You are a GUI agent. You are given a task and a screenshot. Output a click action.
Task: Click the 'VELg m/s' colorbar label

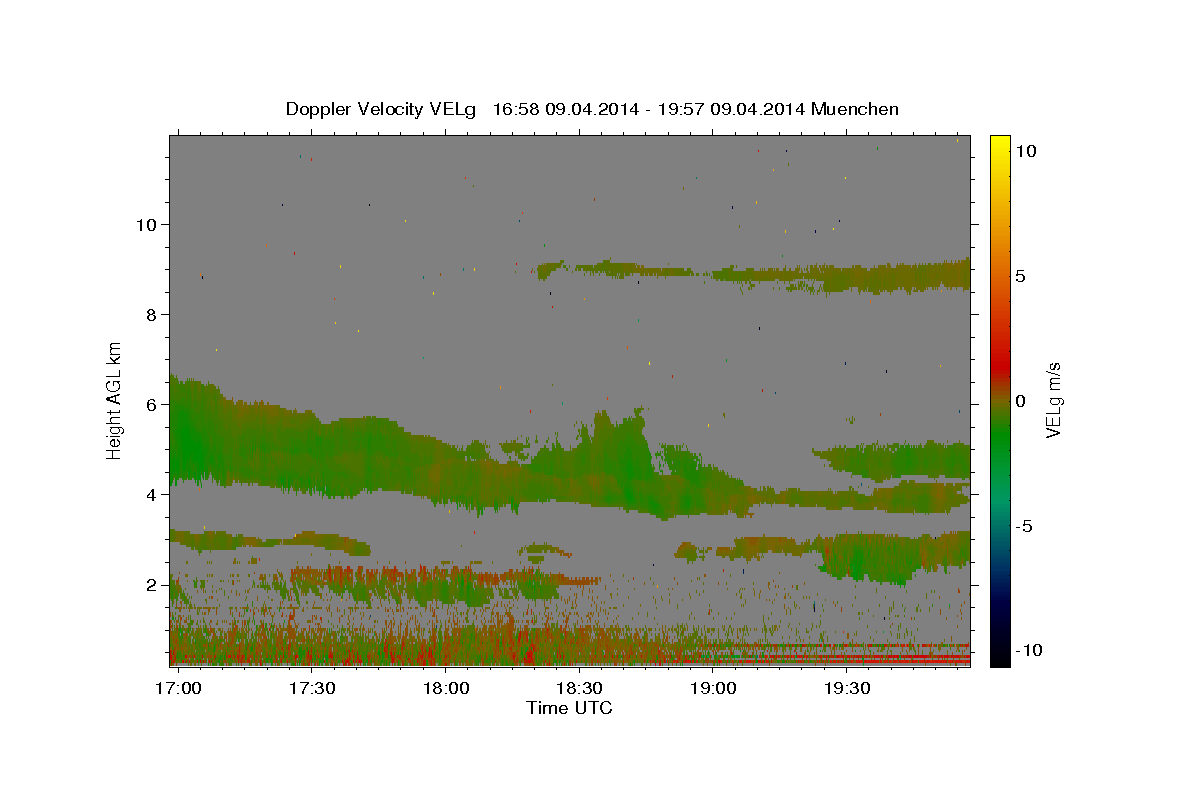pyautogui.click(x=1053, y=400)
